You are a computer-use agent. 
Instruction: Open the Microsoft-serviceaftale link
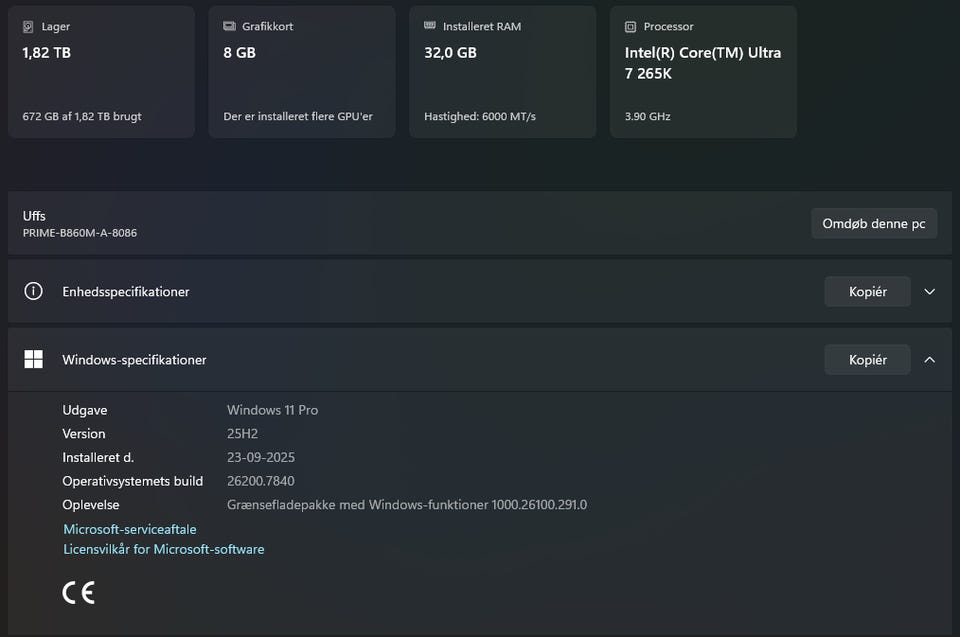click(x=130, y=529)
